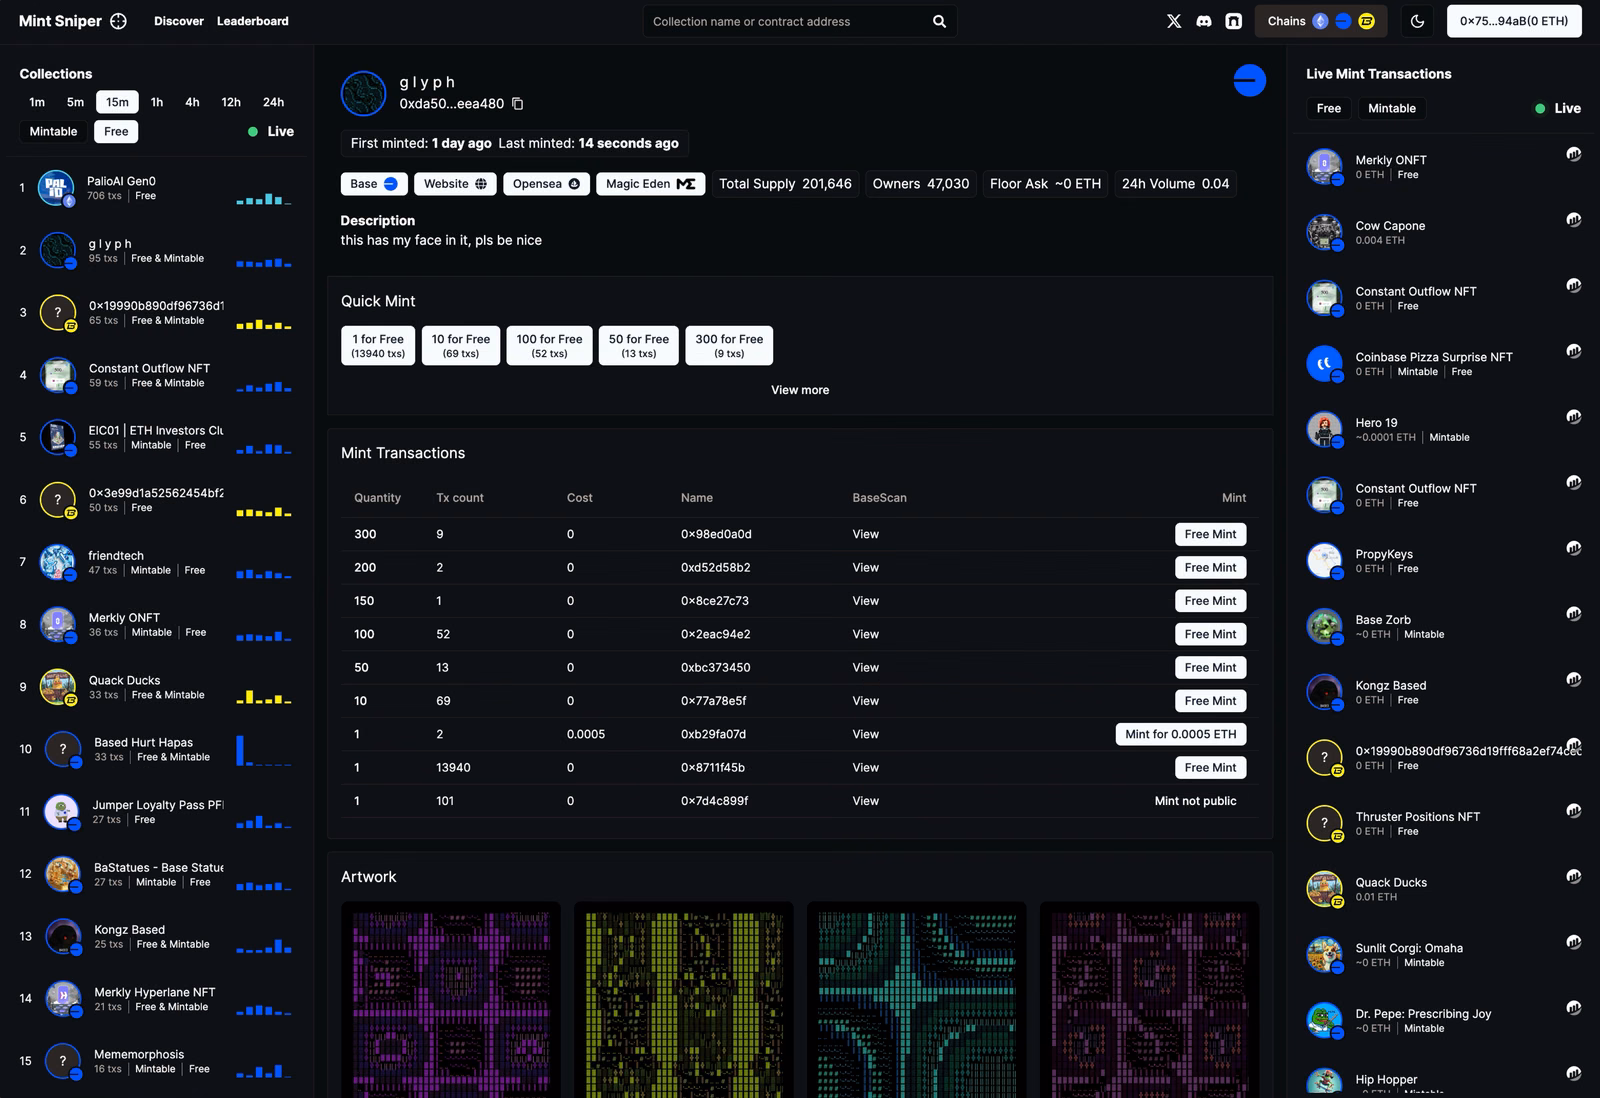Open the Magic Eden link button
Image resolution: width=1600 pixels, height=1098 pixels.
(x=651, y=184)
